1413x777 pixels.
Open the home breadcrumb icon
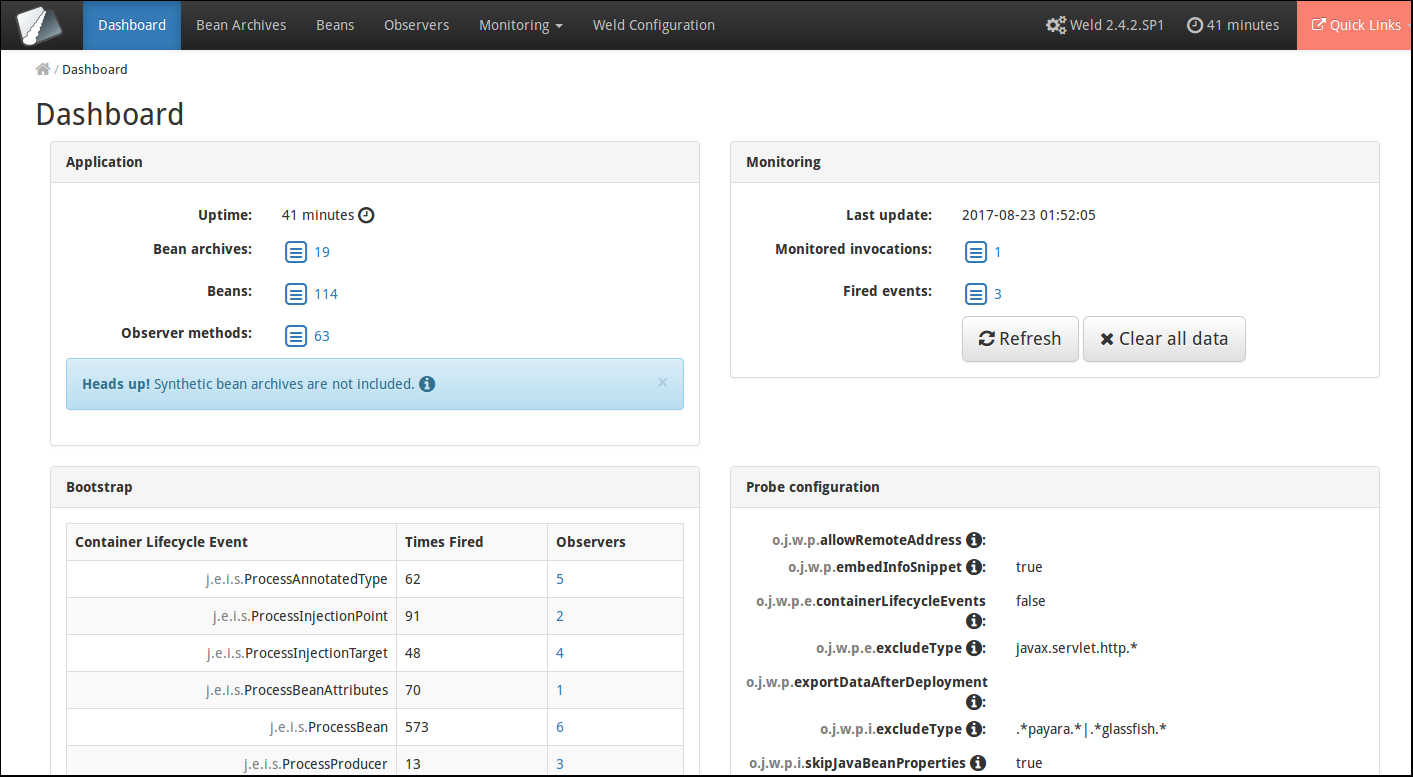click(41, 68)
